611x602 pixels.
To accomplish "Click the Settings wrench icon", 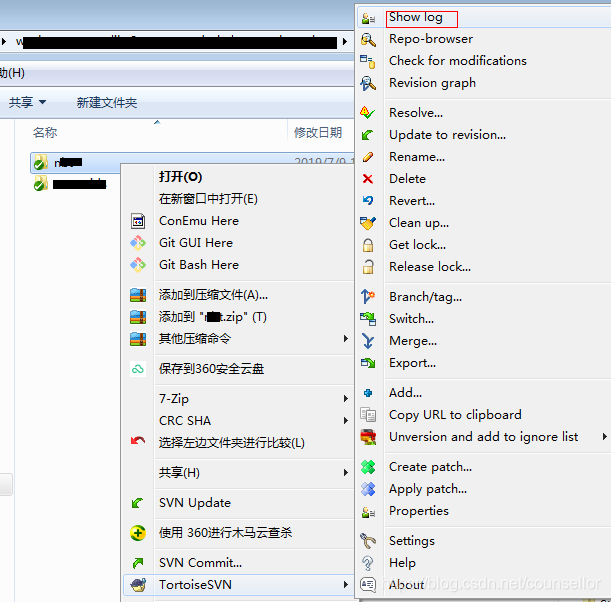I will [x=368, y=541].
